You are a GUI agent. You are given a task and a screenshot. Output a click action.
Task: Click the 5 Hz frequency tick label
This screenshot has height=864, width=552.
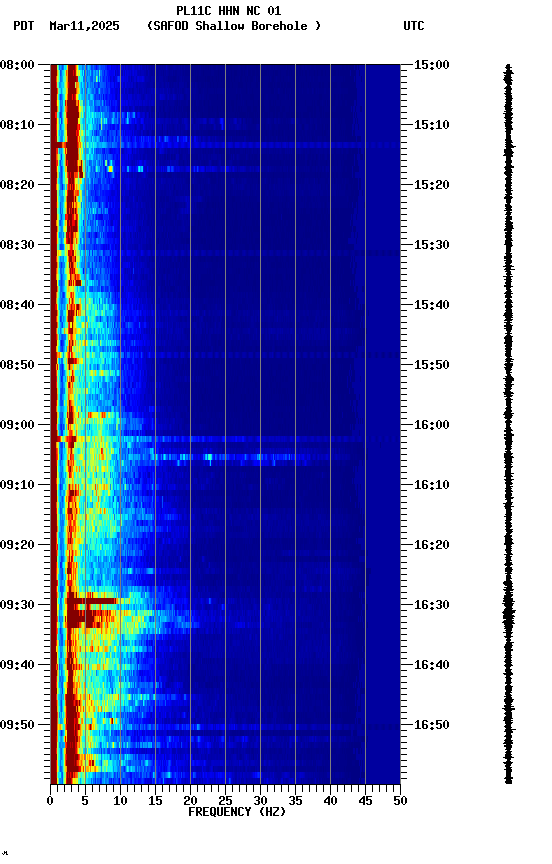(85, 801)
